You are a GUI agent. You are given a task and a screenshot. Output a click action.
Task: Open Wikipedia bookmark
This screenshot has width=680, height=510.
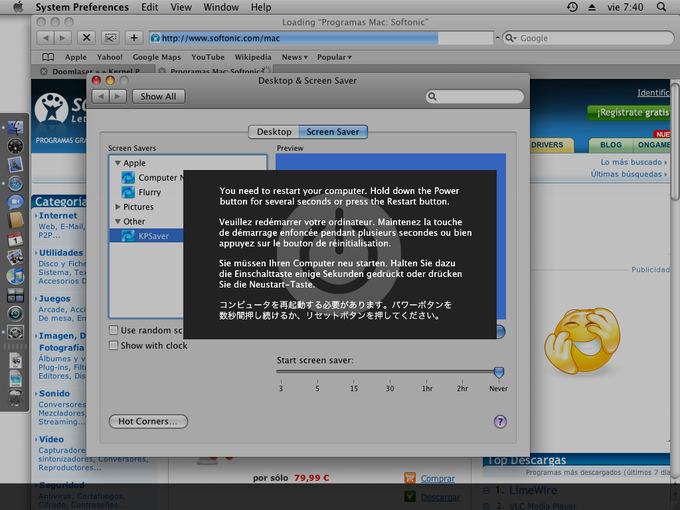coord(253,57)
